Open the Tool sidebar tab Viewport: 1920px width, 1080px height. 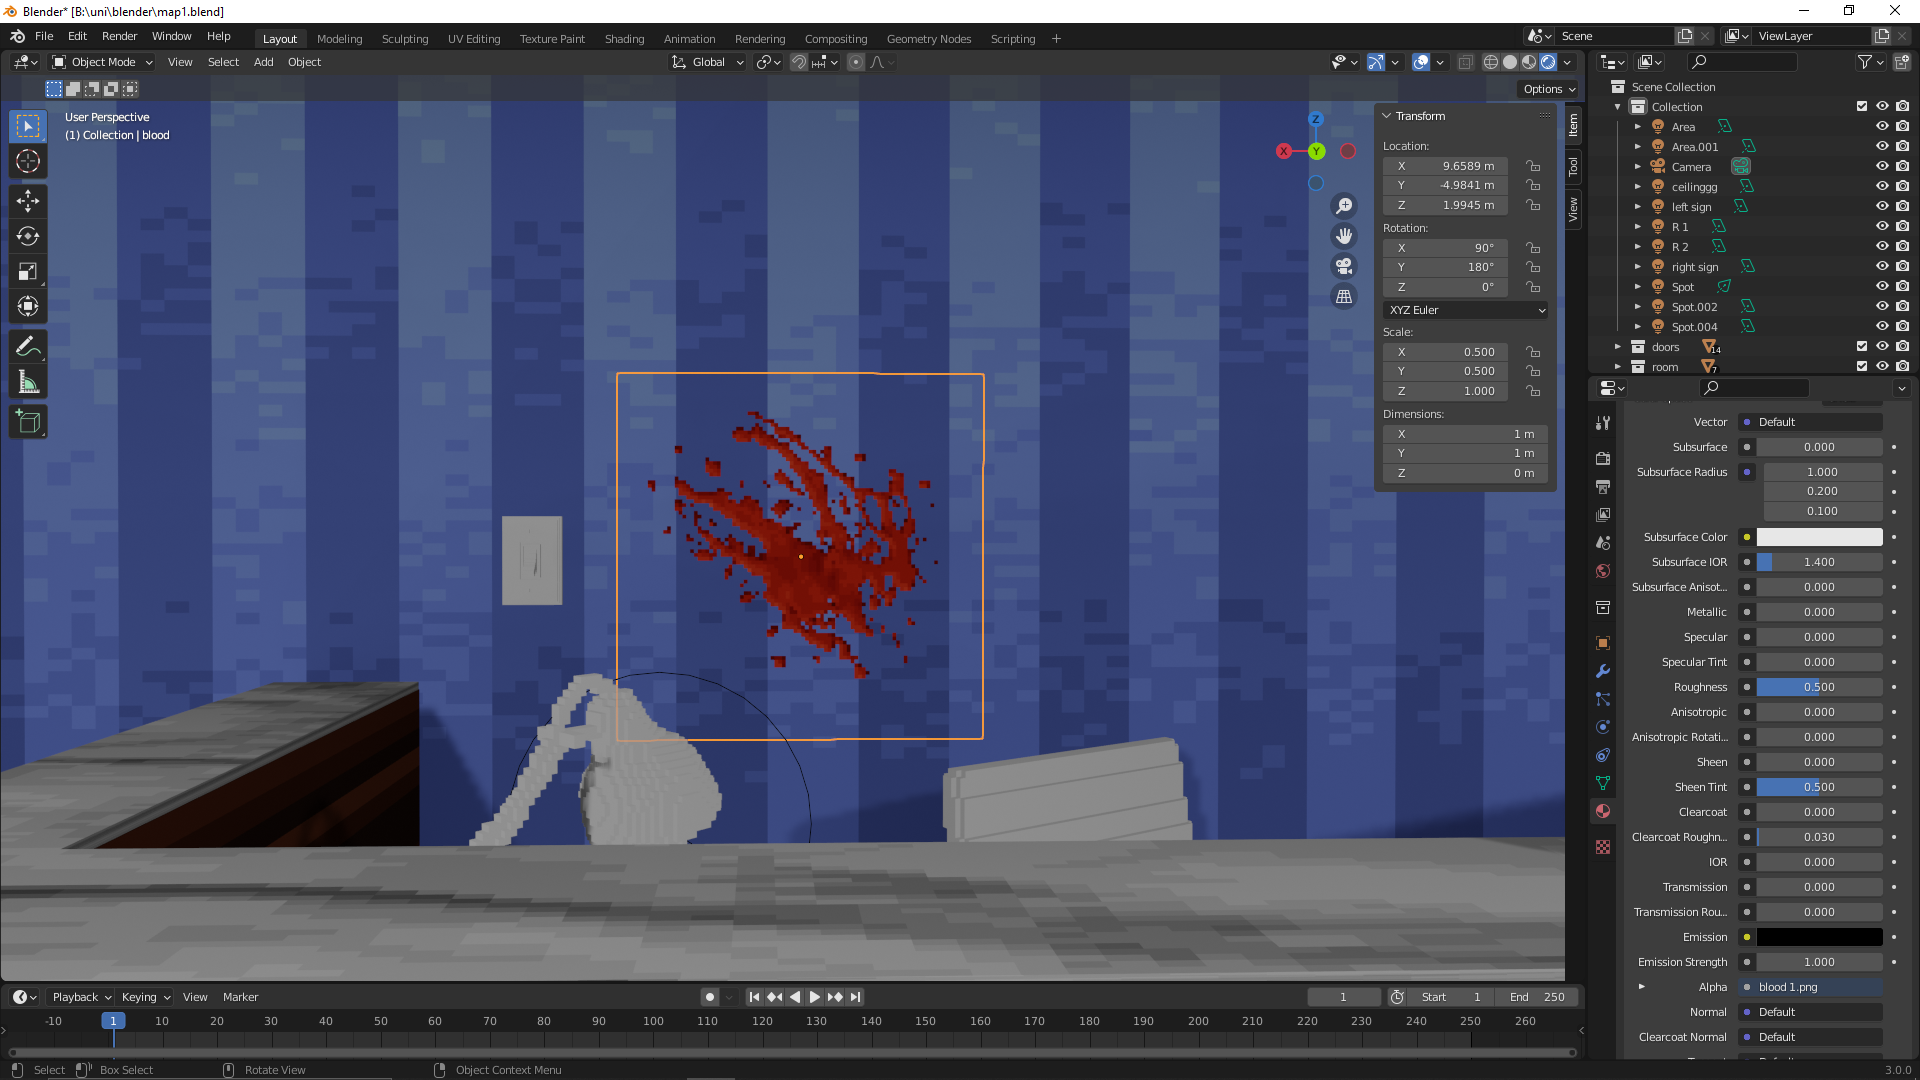click(x=1573, y=166)
